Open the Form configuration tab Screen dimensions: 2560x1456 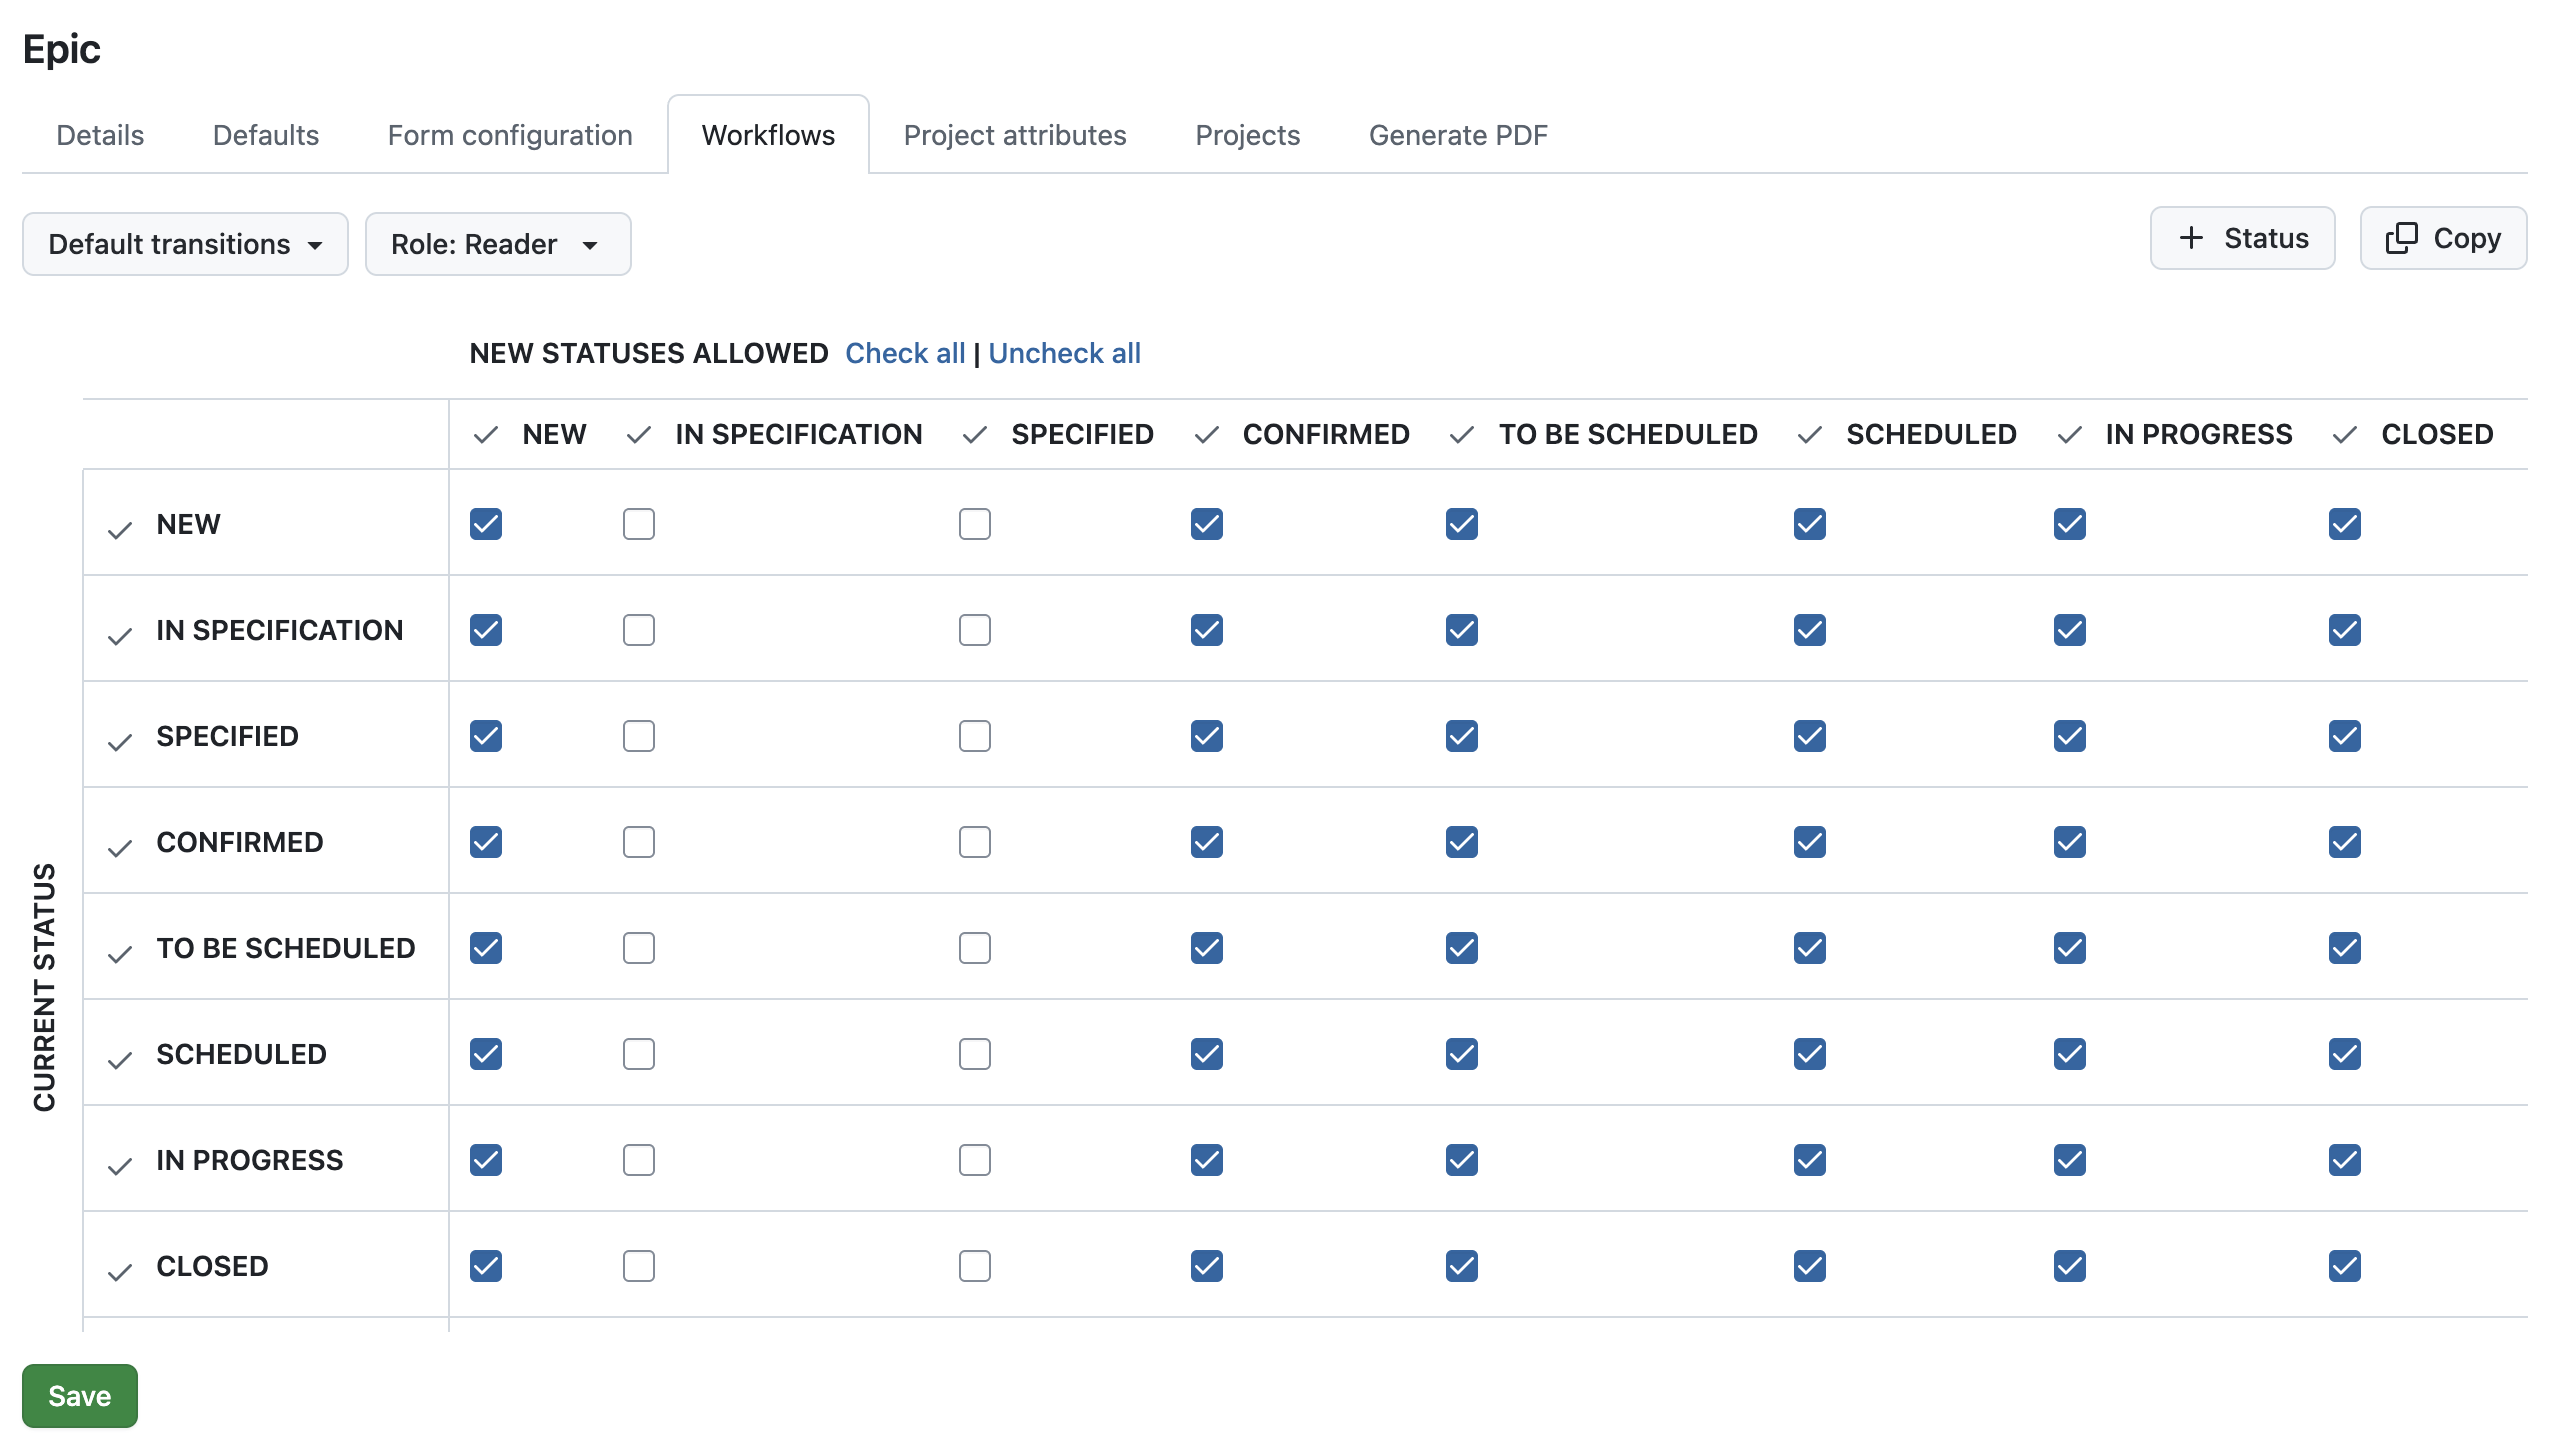(510, 135)
